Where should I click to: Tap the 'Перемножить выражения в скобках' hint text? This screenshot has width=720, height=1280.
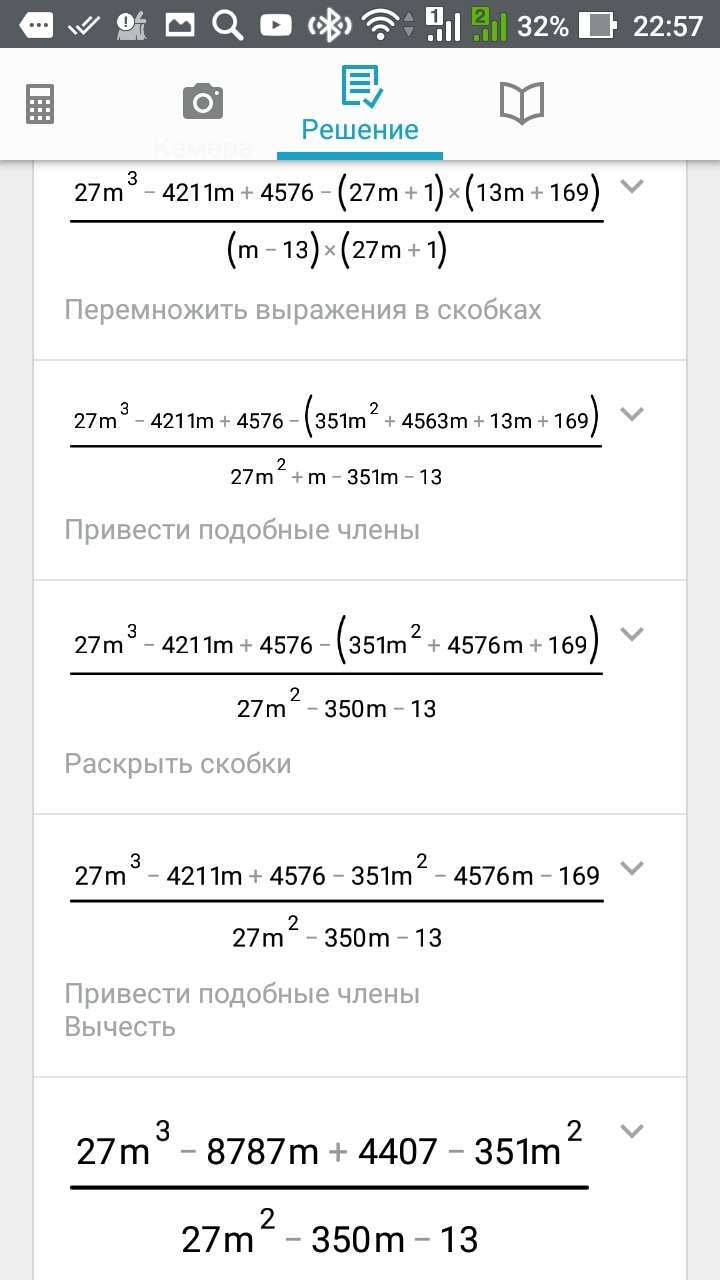point(303,310)
